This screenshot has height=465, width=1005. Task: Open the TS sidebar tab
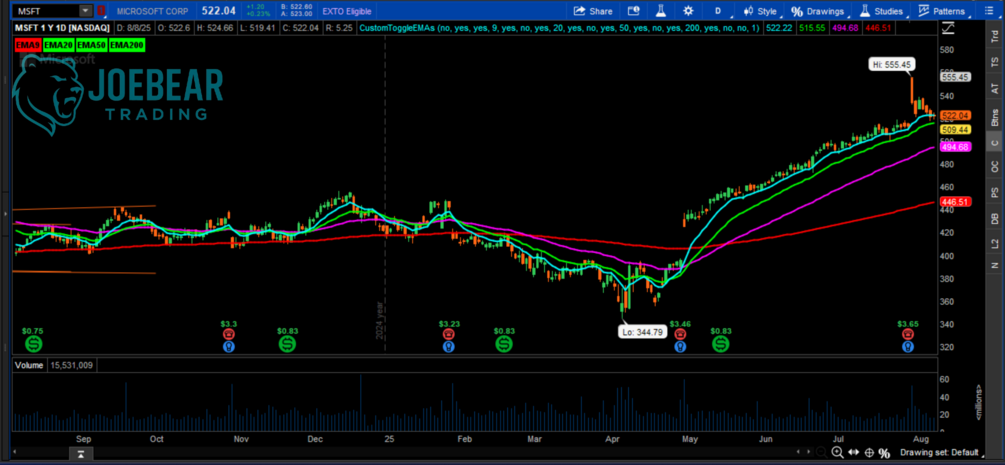(x=995, y=62)
